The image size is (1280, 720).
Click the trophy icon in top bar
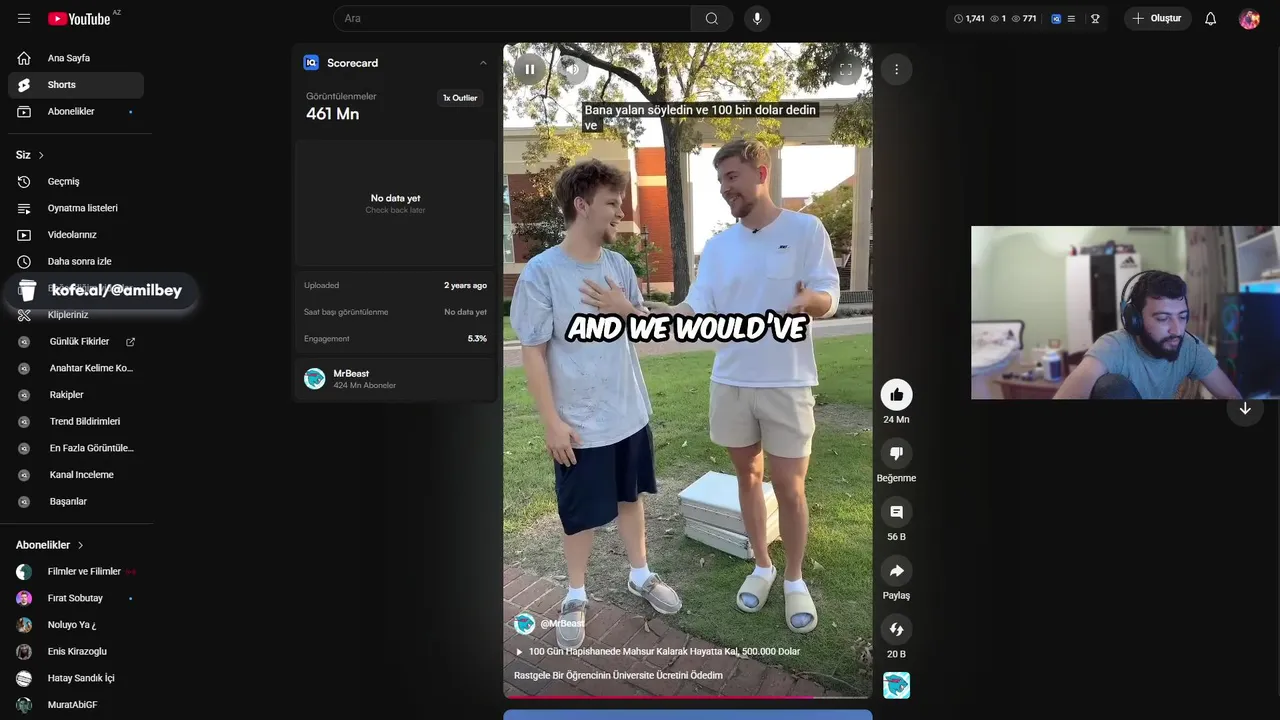pos(1095,19)
